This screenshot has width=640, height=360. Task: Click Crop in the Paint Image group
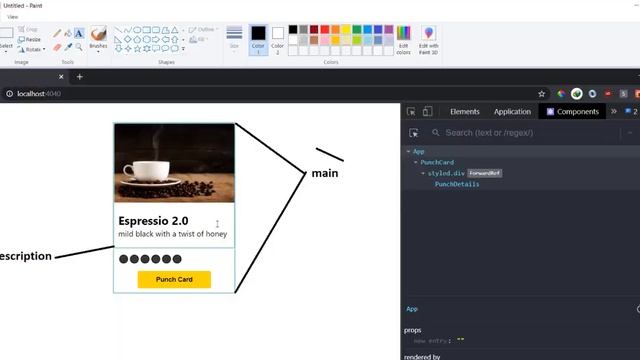point(28,29)
